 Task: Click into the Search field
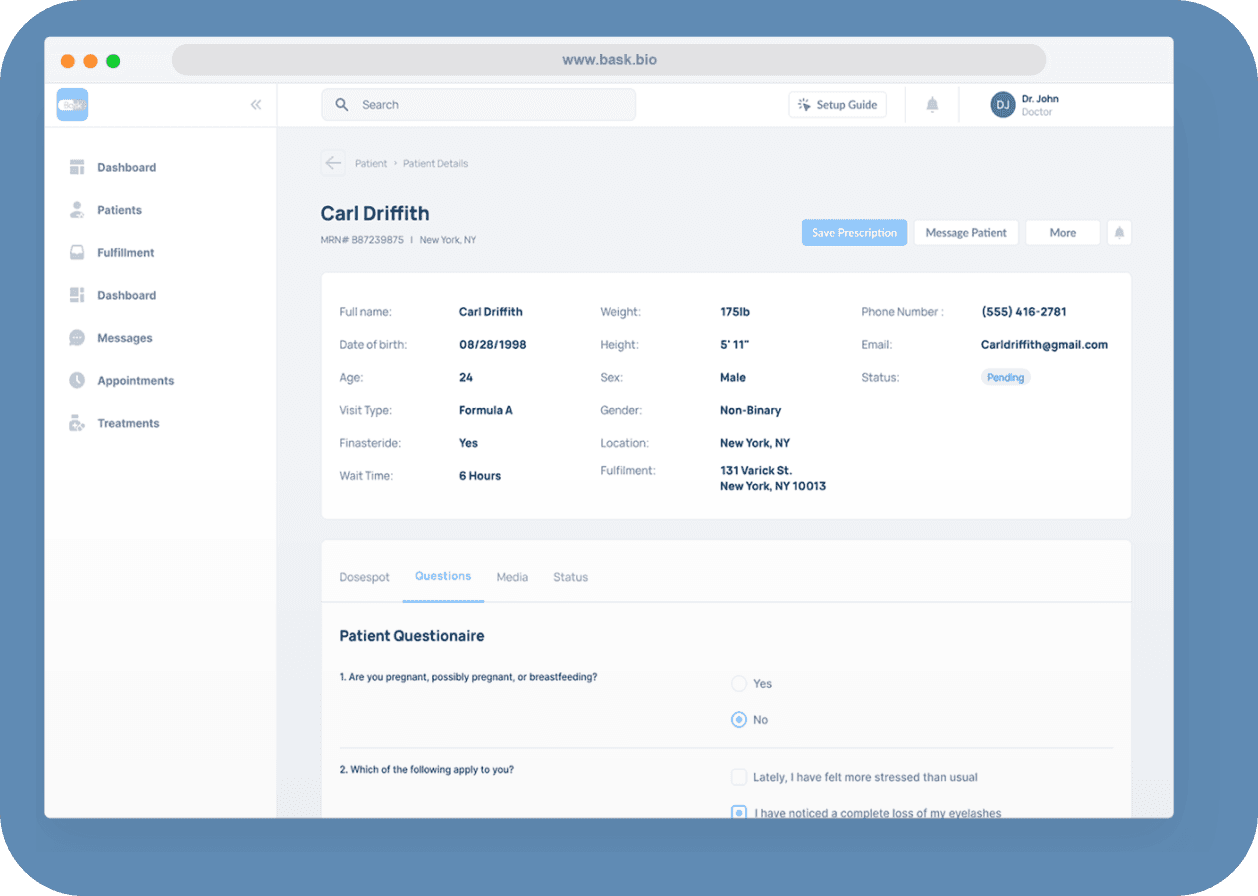coord(478,105)
